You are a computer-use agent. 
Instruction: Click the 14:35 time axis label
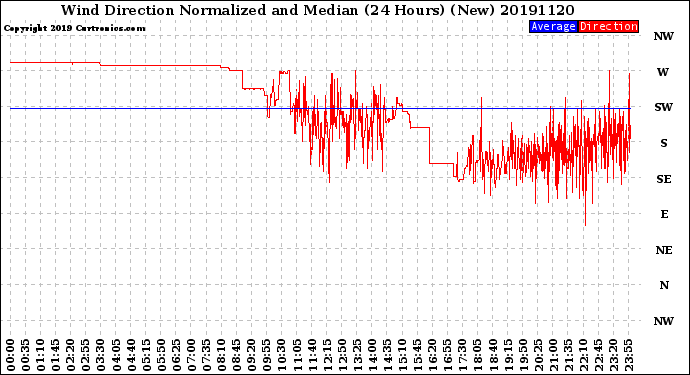pos(387,355)
